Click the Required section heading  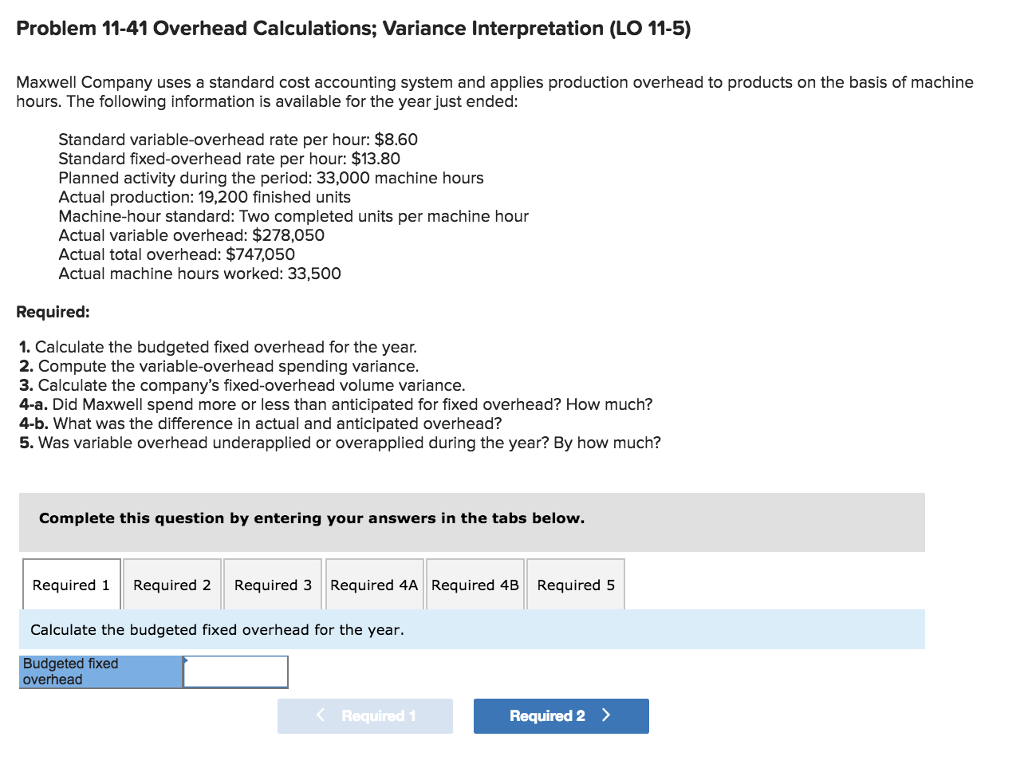tap(53, 311)
